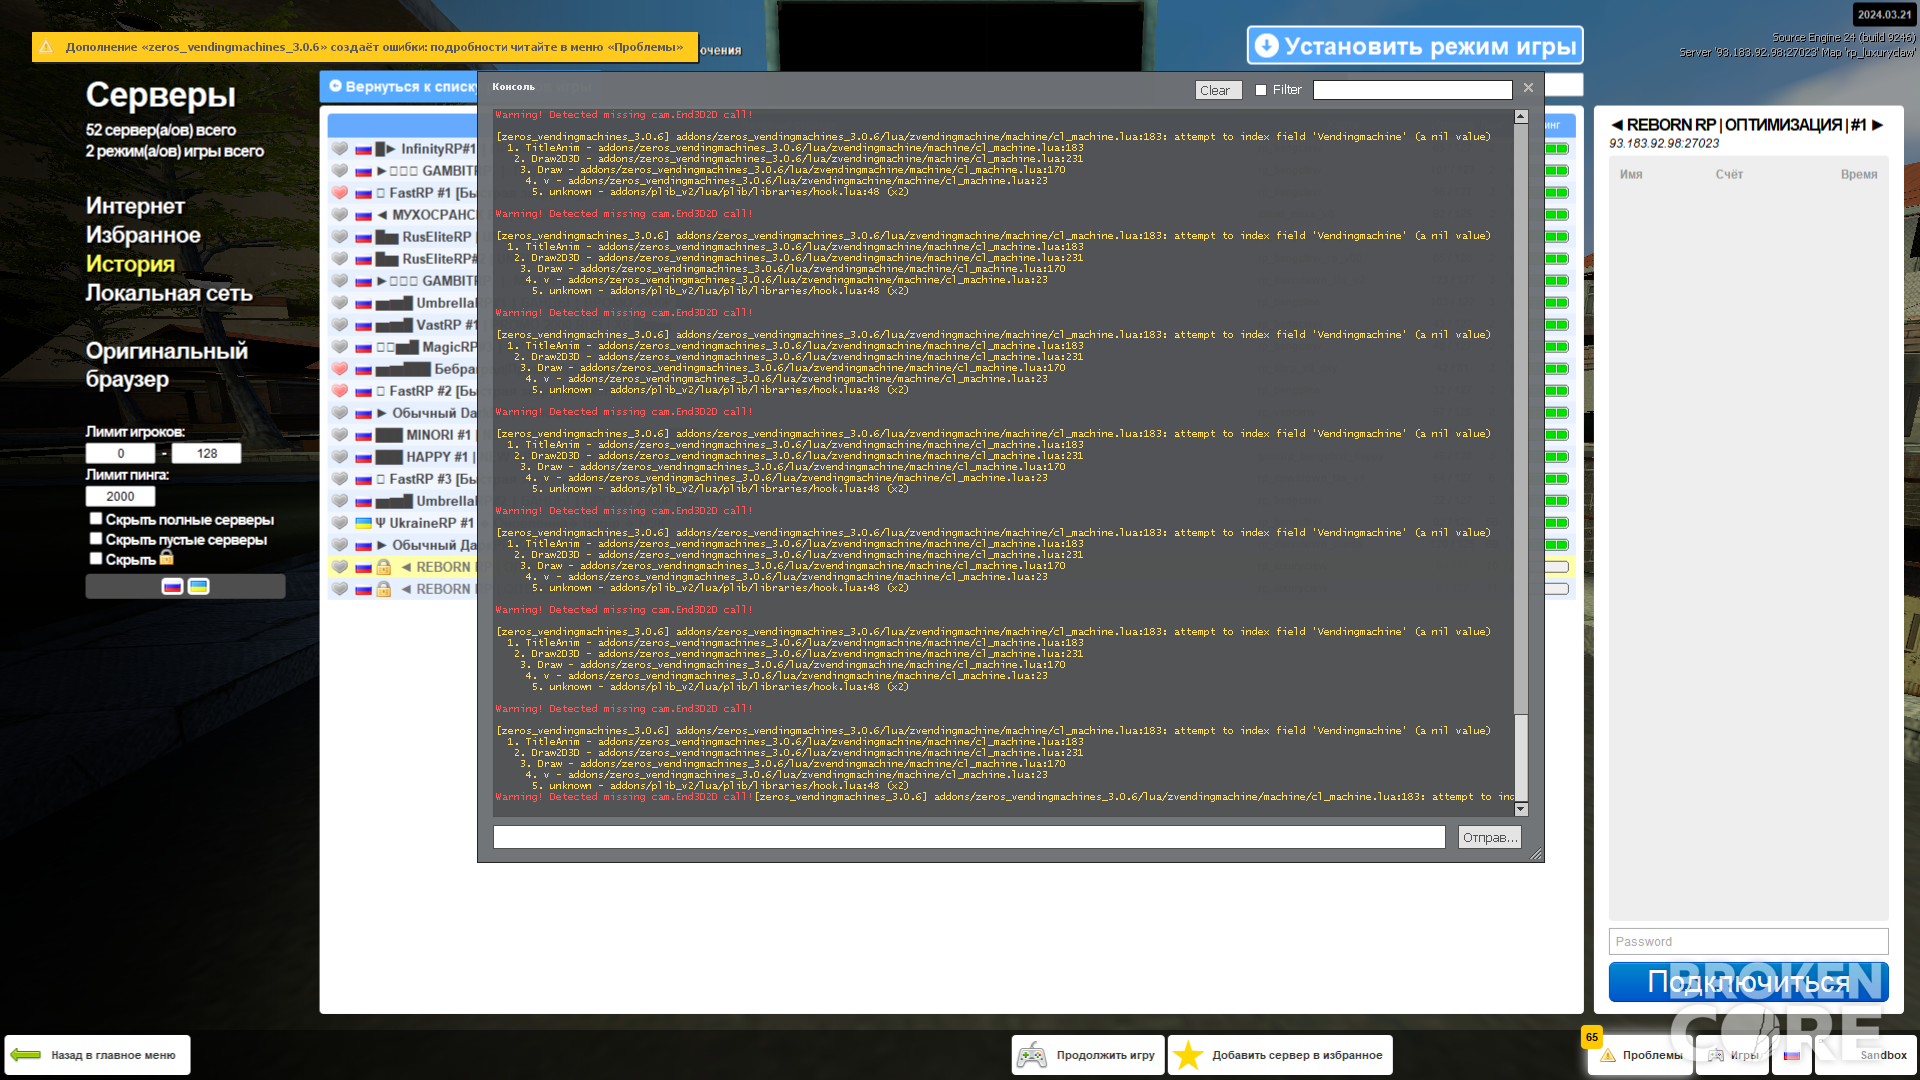1920x1080 pixels.
Task: Switch to previous server with left arrow
Action: (x=1616, y=125)
